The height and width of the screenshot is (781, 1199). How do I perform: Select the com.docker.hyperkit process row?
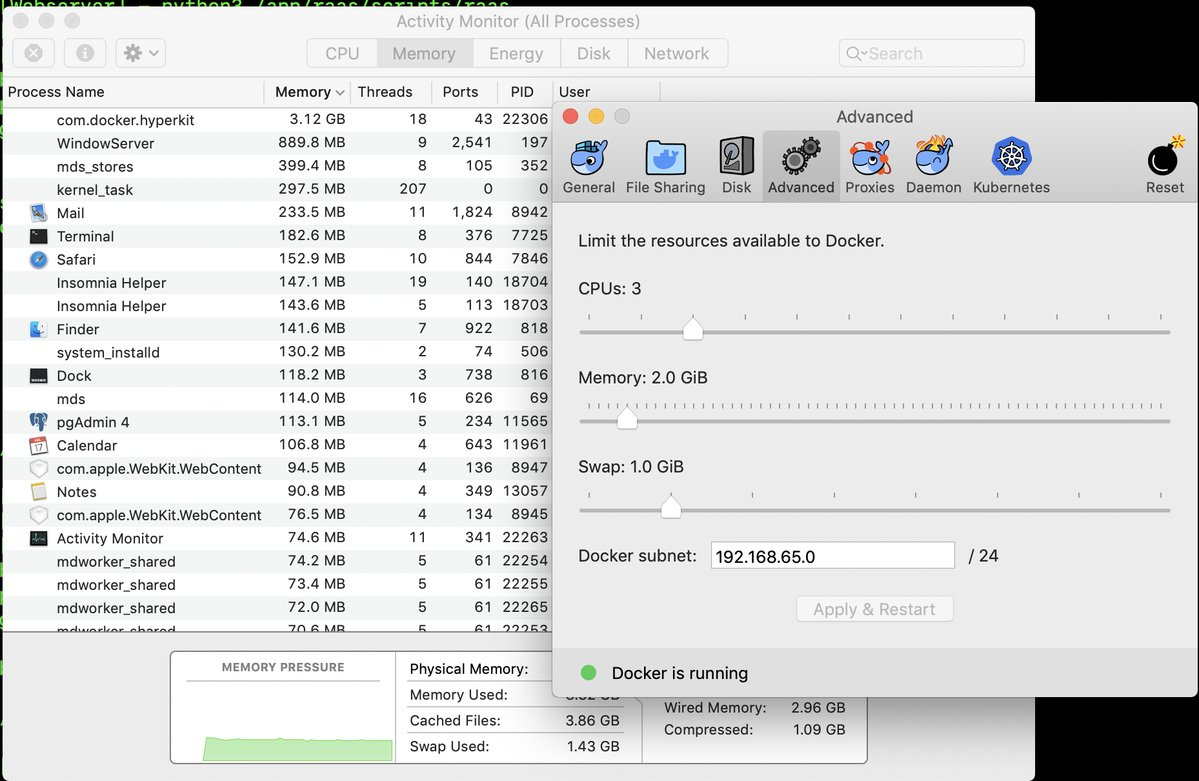click(x=277, y=120)
